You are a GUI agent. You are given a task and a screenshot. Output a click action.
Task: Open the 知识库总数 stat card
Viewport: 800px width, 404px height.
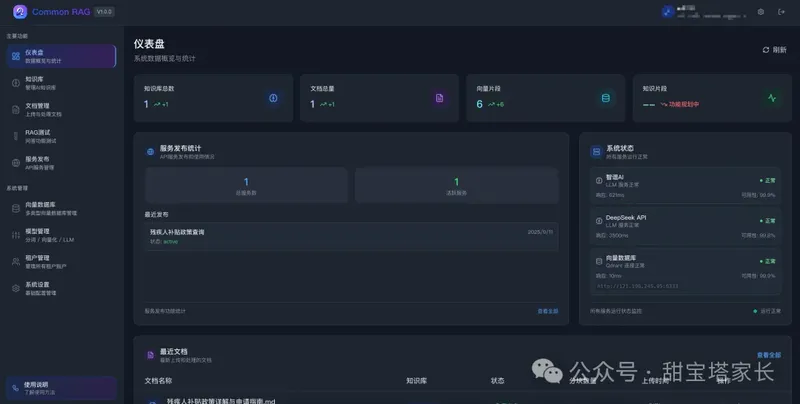[x=213, y=98]
